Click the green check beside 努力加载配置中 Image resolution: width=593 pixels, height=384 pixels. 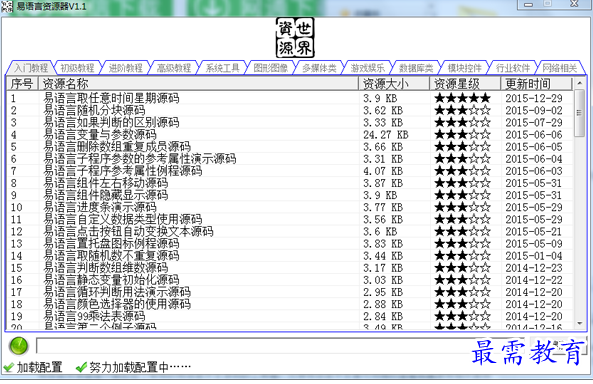click(x=81, y=367)
